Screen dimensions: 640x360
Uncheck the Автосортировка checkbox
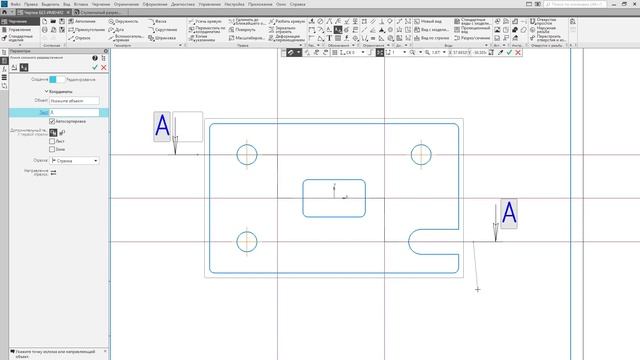pos(52,121)
